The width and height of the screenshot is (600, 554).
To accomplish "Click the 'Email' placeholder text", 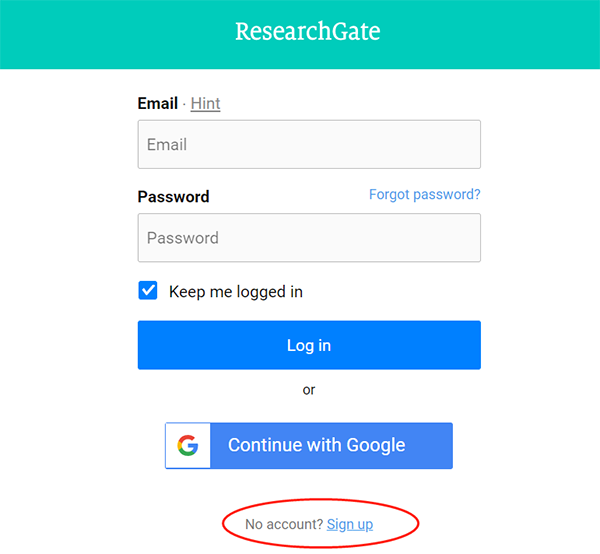I will pyautogui.click(x=167, y=144).
